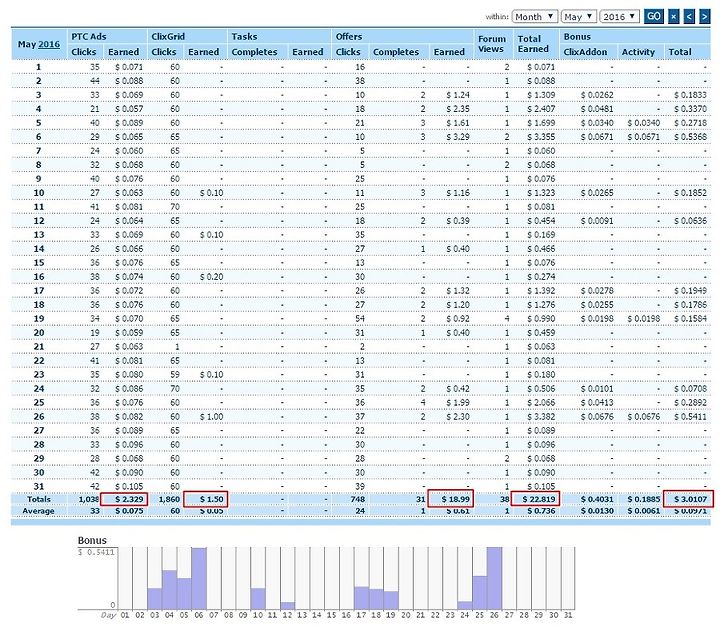Image resolution: width=720 pixels, height=627 pixels.
Task: Click day 6 row label
Action: pyautogui.click(x=39, y=137)
